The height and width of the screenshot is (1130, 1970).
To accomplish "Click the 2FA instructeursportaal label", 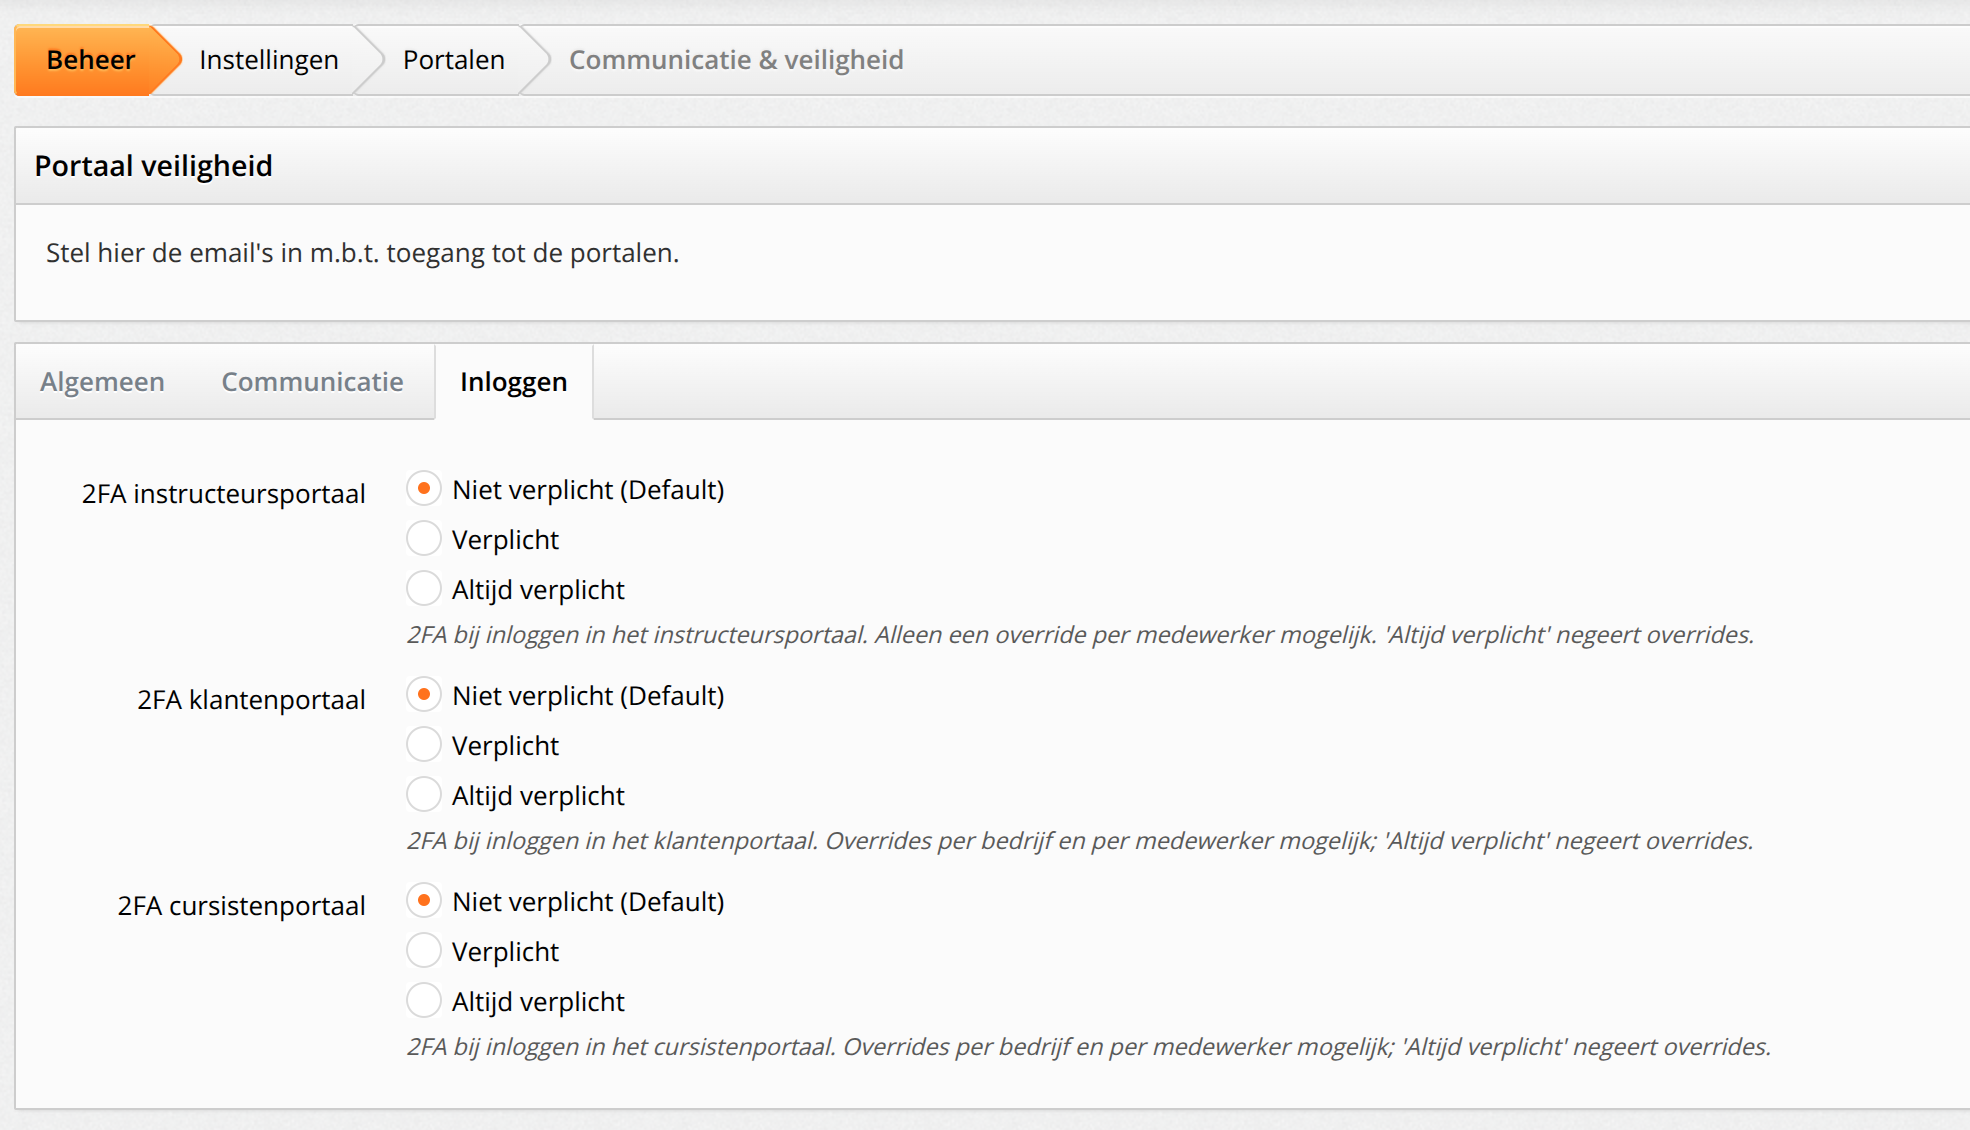I will pyautogui.click(x=224, y=494).
